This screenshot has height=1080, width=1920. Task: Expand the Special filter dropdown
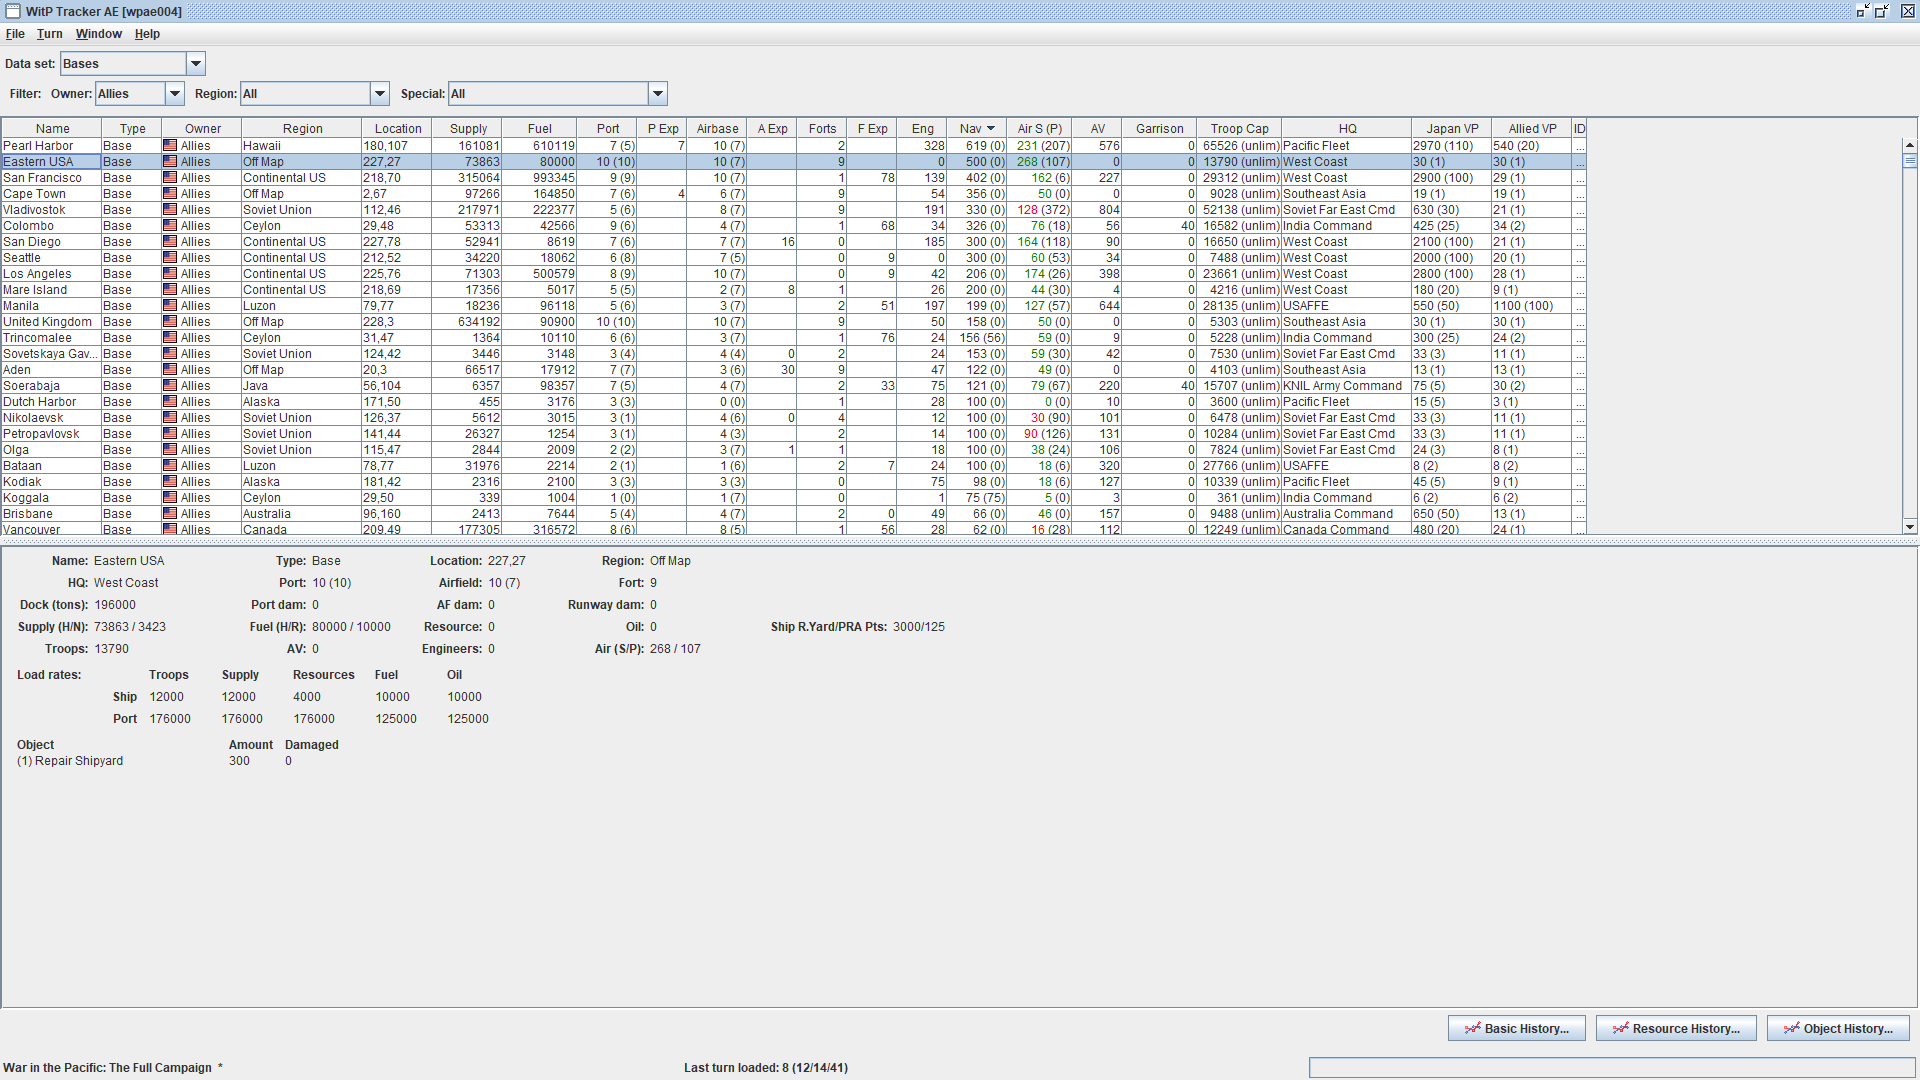coord(658,94)
